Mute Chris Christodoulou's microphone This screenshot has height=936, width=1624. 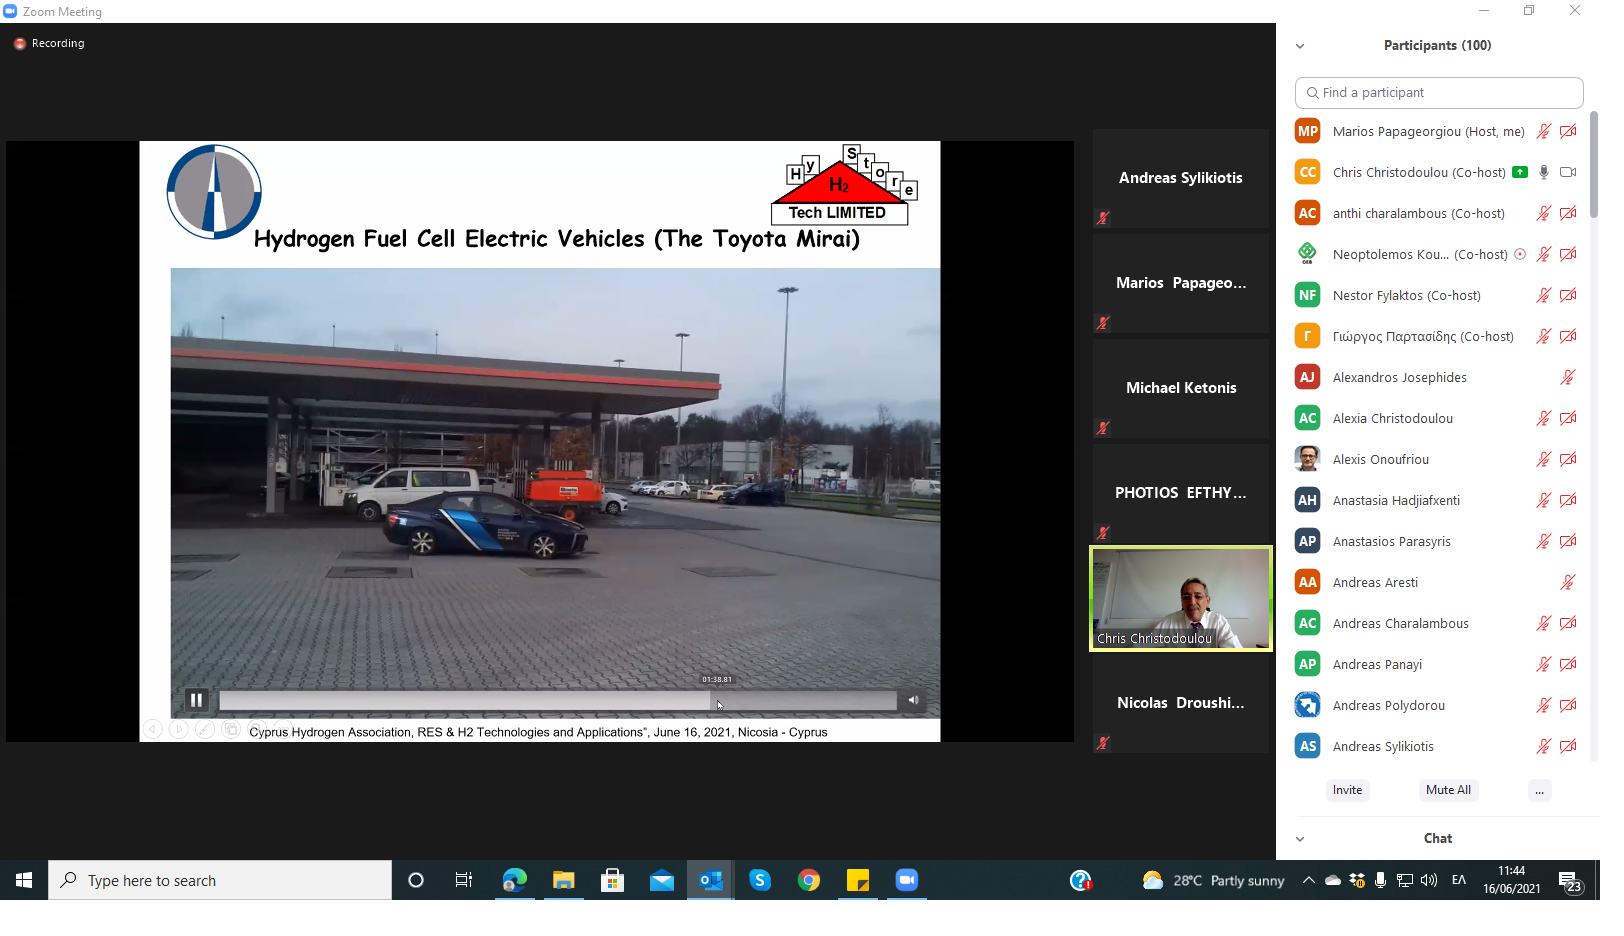(1544, 172)
